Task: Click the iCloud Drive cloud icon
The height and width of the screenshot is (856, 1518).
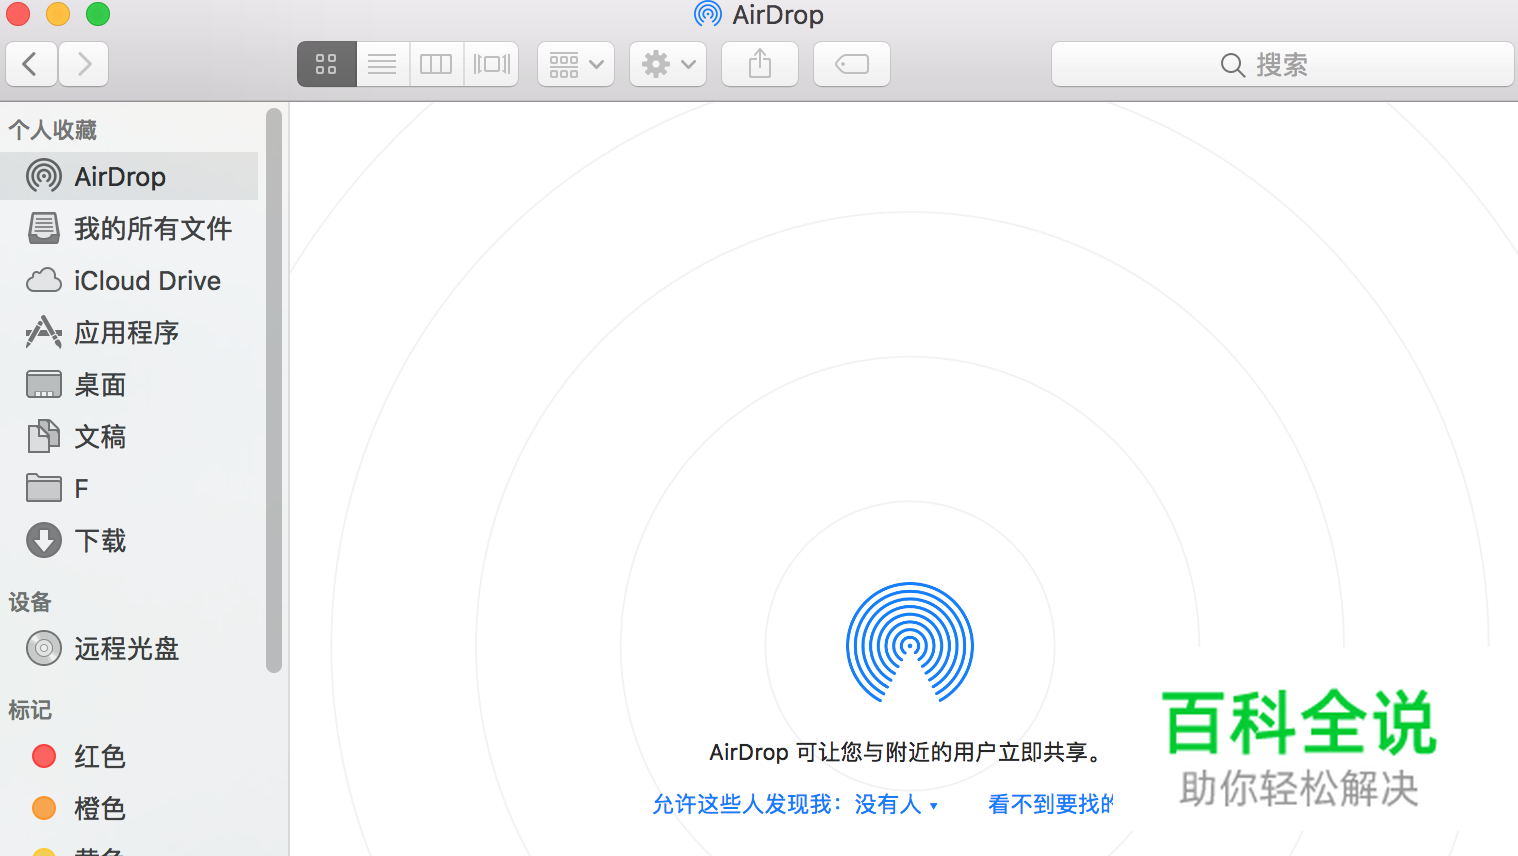Action: point(44,281)
